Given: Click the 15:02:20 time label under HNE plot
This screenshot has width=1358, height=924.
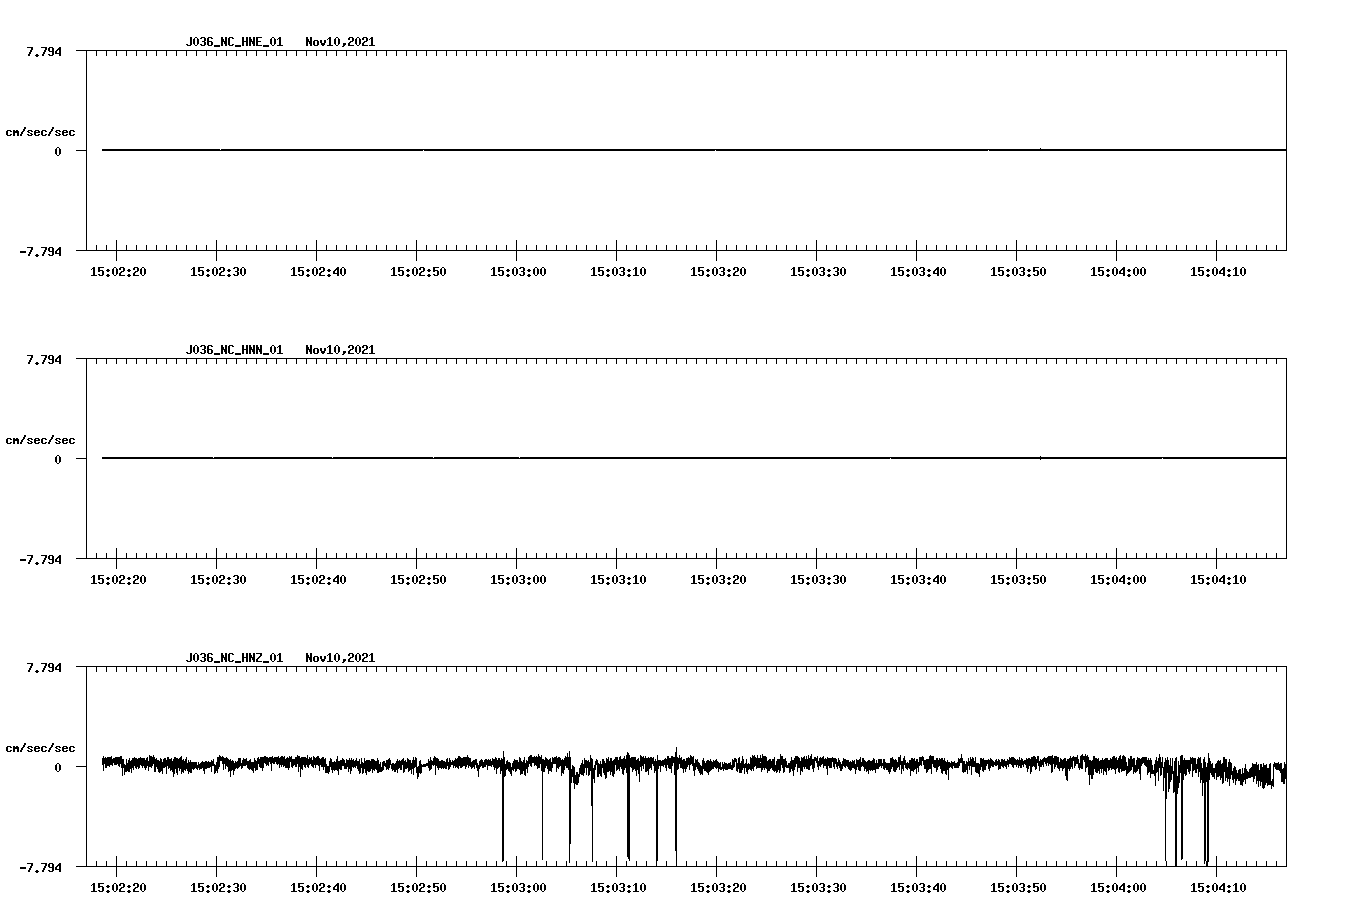Looking at the screenshot, I should tap(118, 272).
